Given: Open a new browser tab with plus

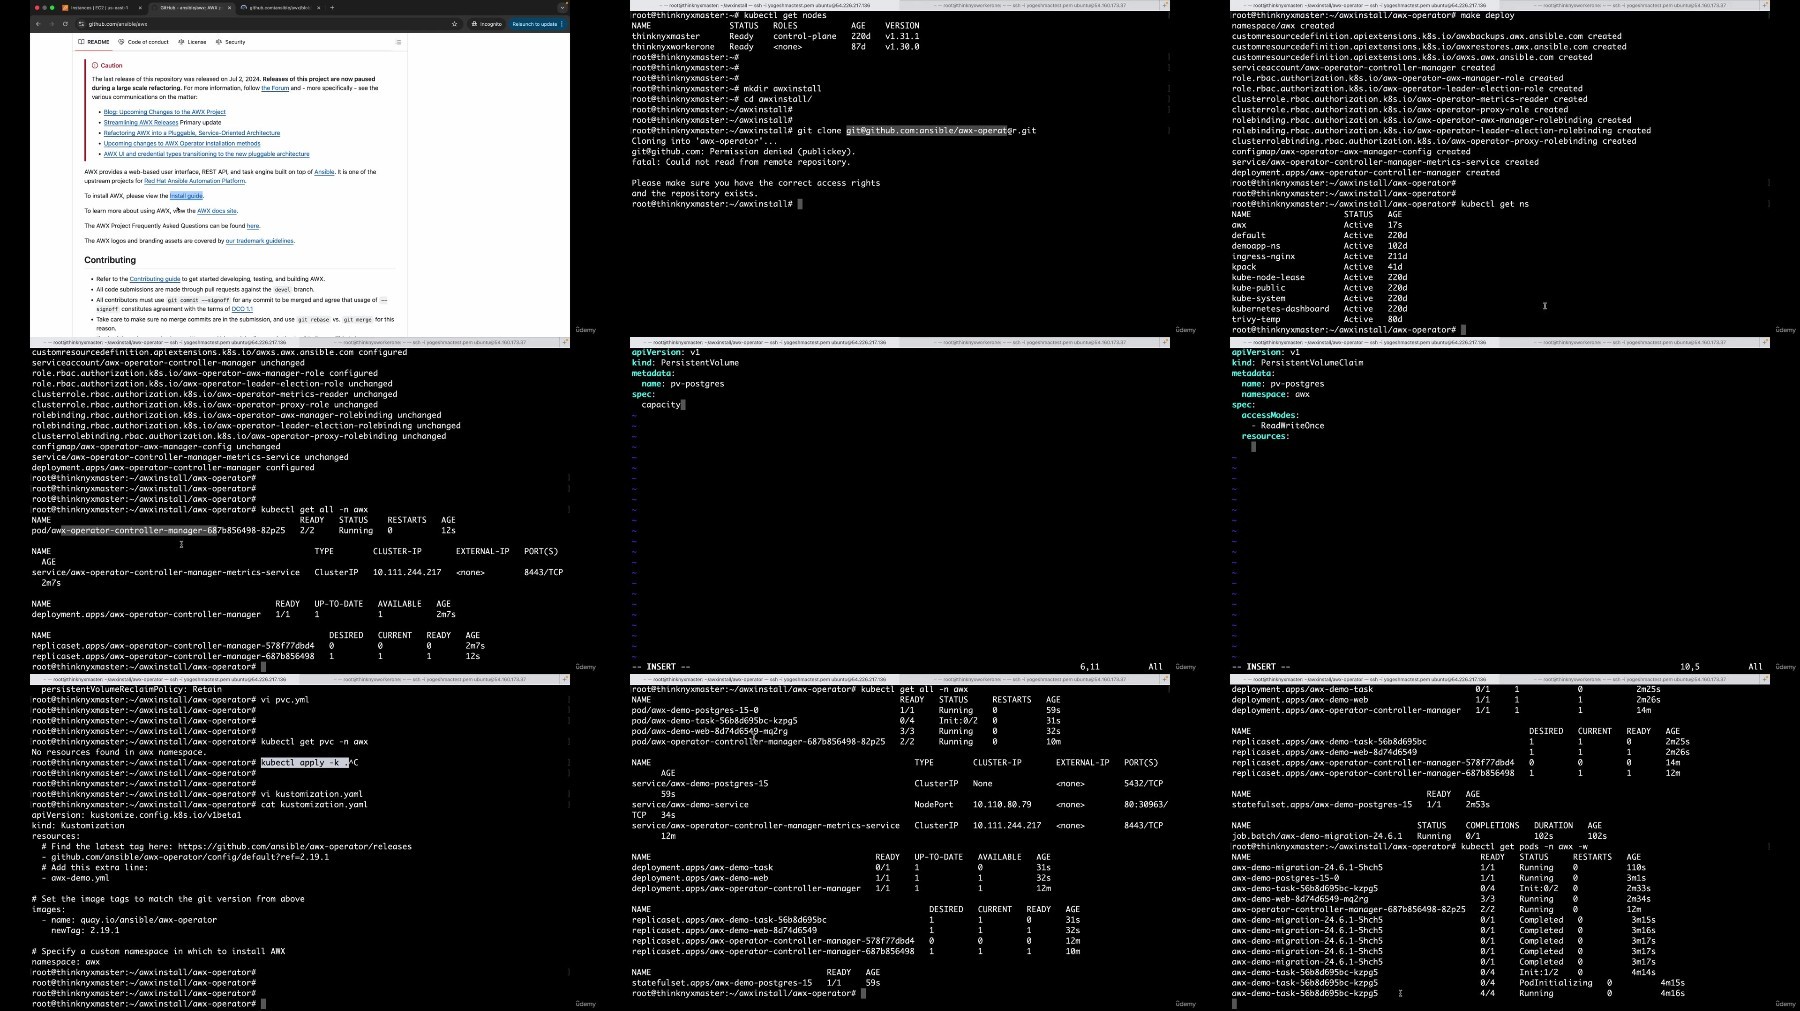Looking at the screenshot, I should pos(332,7).
